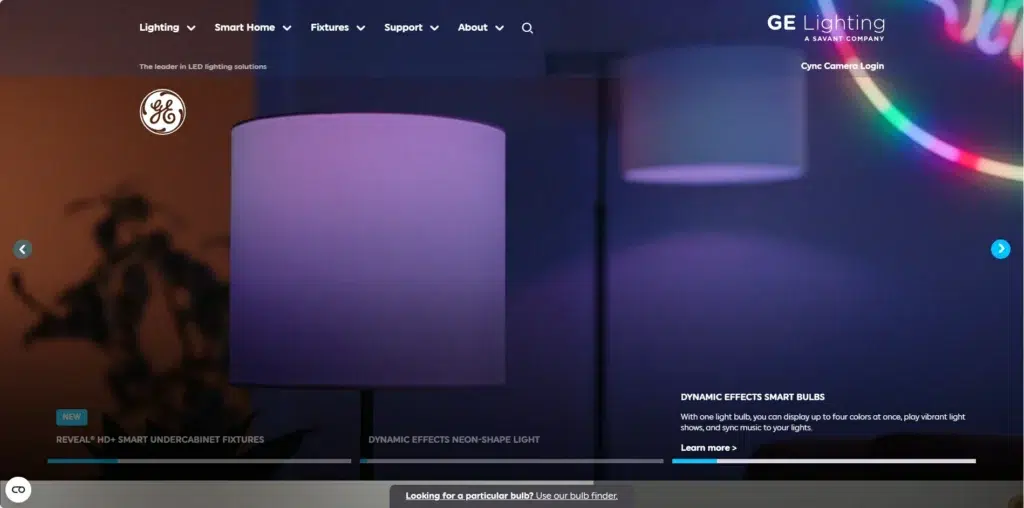Screen dimensions: 1024x508
Task: Click the NEW badge label
Action: point(72,417)
